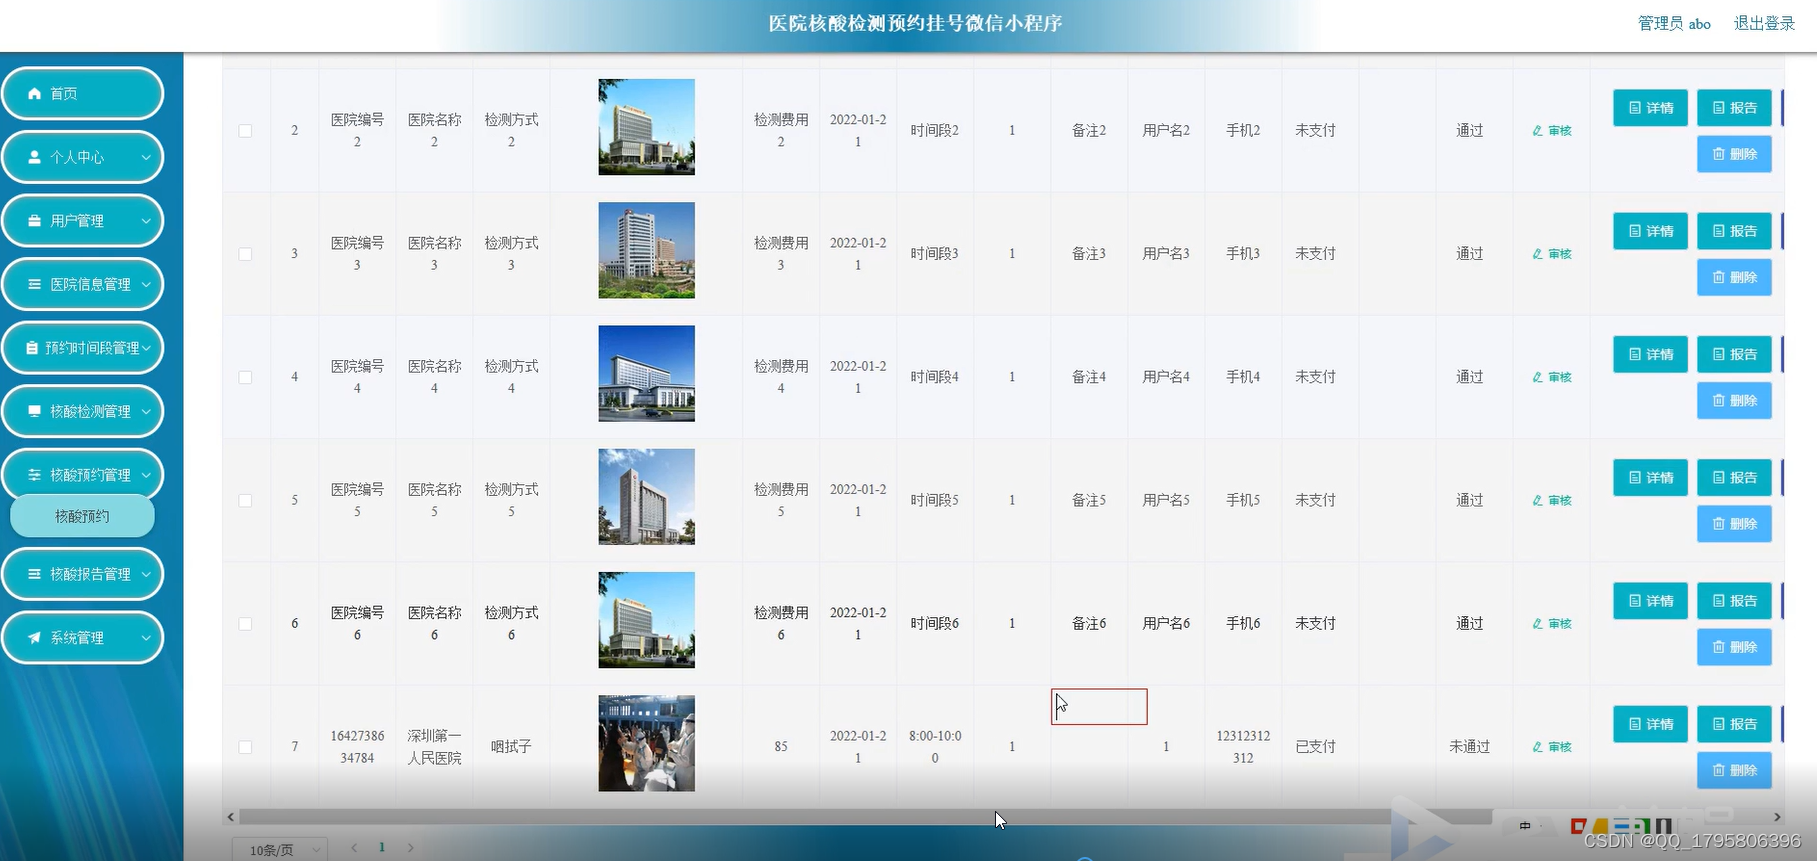Open 报告 report for row 6
This screenshot has width=1817, height=861.
[x=1735, y=601]
